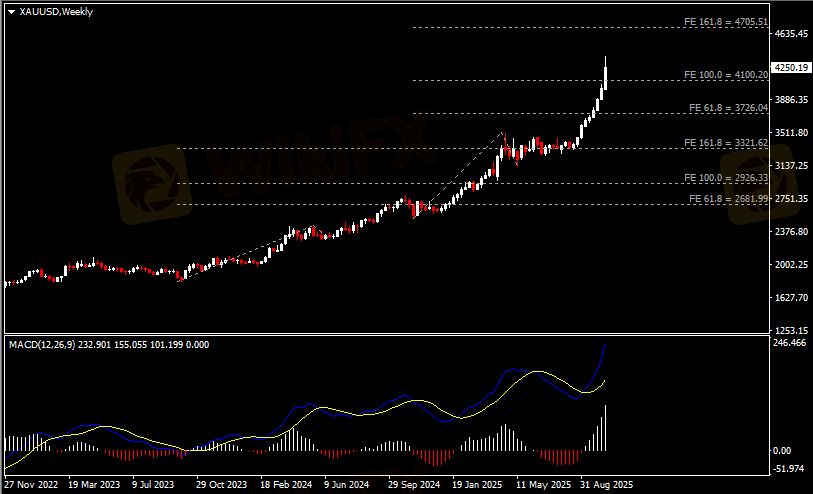813x494 pixels.
Task: Click the MACD zero level 0.00
Action: coord(782,451)
